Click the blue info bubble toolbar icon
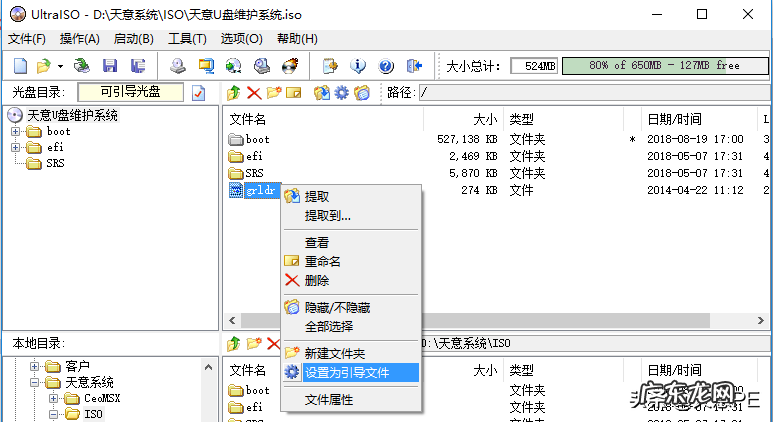The width and height of the screenshot is (773, 422). pos(358,66)
